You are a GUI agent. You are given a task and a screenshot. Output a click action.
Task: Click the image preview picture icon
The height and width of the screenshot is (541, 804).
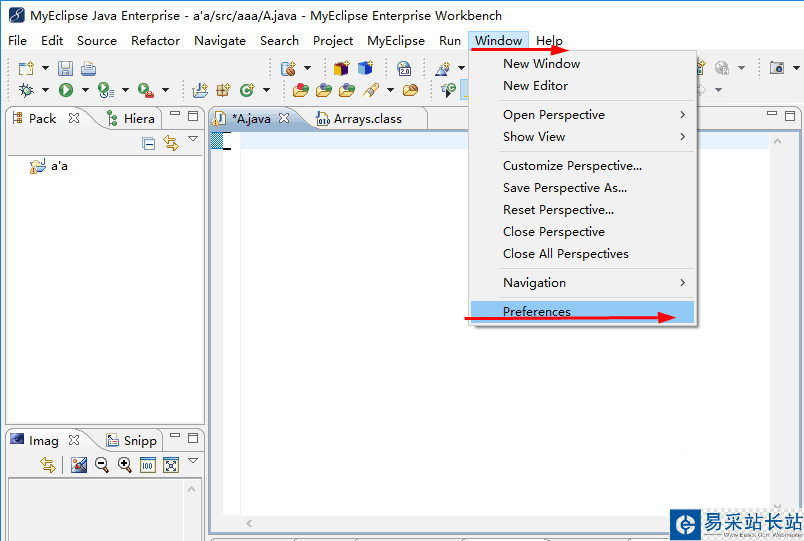[79, 465]
